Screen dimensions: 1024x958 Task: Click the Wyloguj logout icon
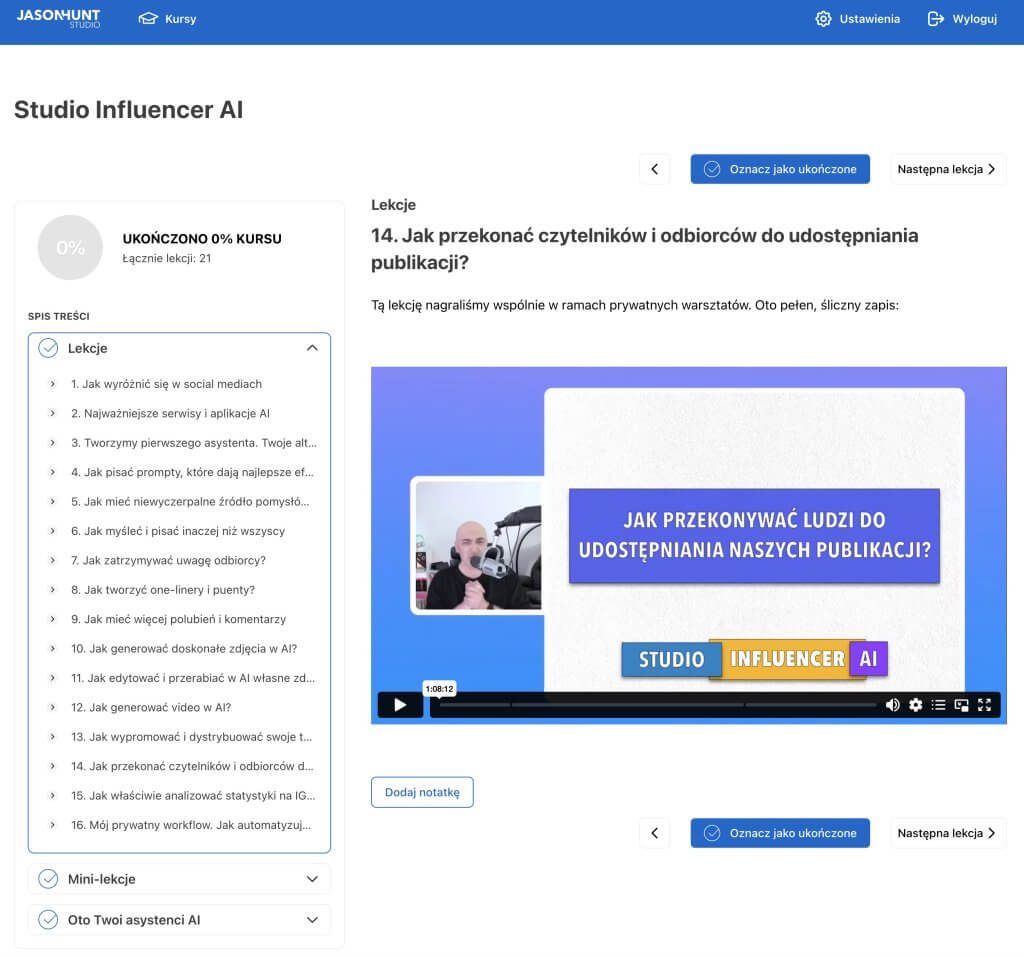[936, 19]
